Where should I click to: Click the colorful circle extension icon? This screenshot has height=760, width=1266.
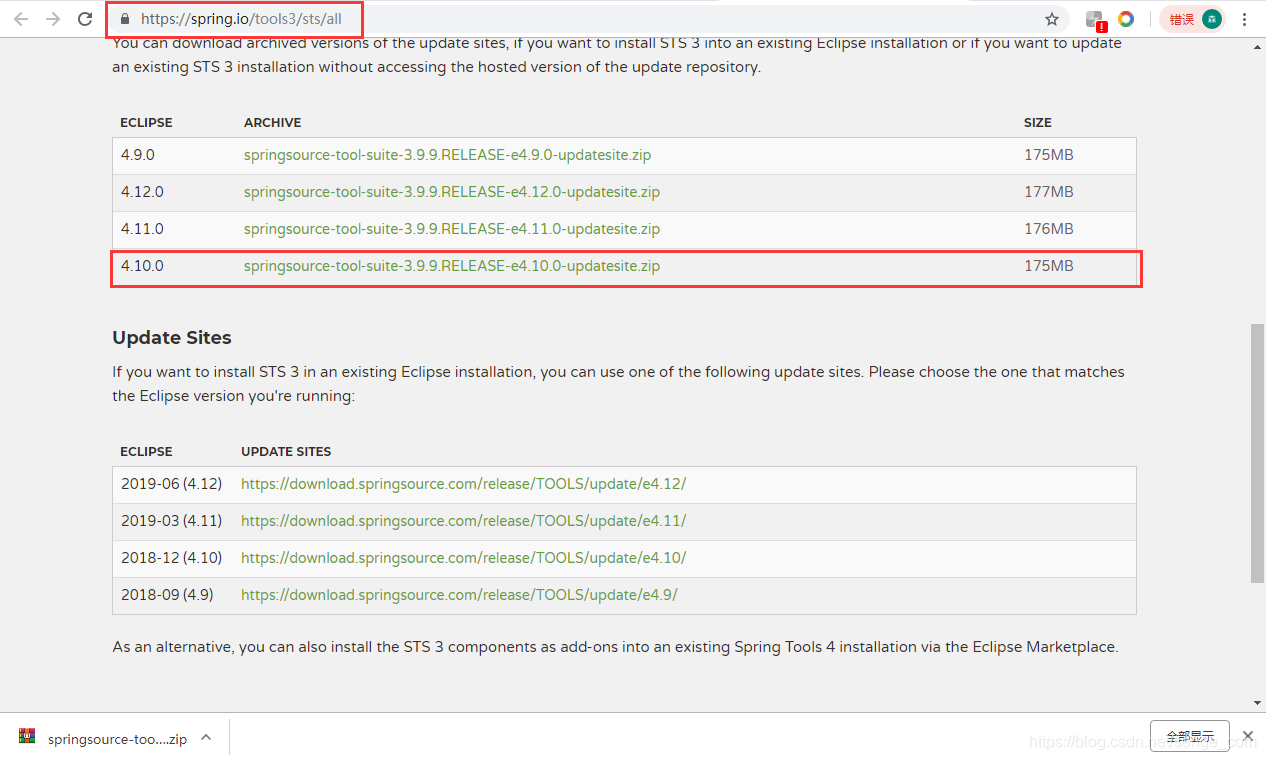1126,19
